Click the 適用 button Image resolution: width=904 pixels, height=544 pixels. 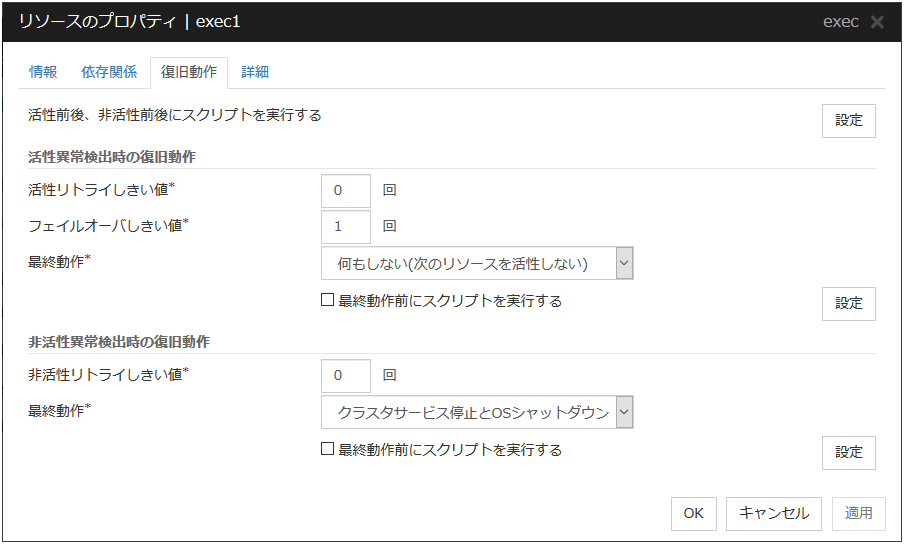[x=858, y=513]
